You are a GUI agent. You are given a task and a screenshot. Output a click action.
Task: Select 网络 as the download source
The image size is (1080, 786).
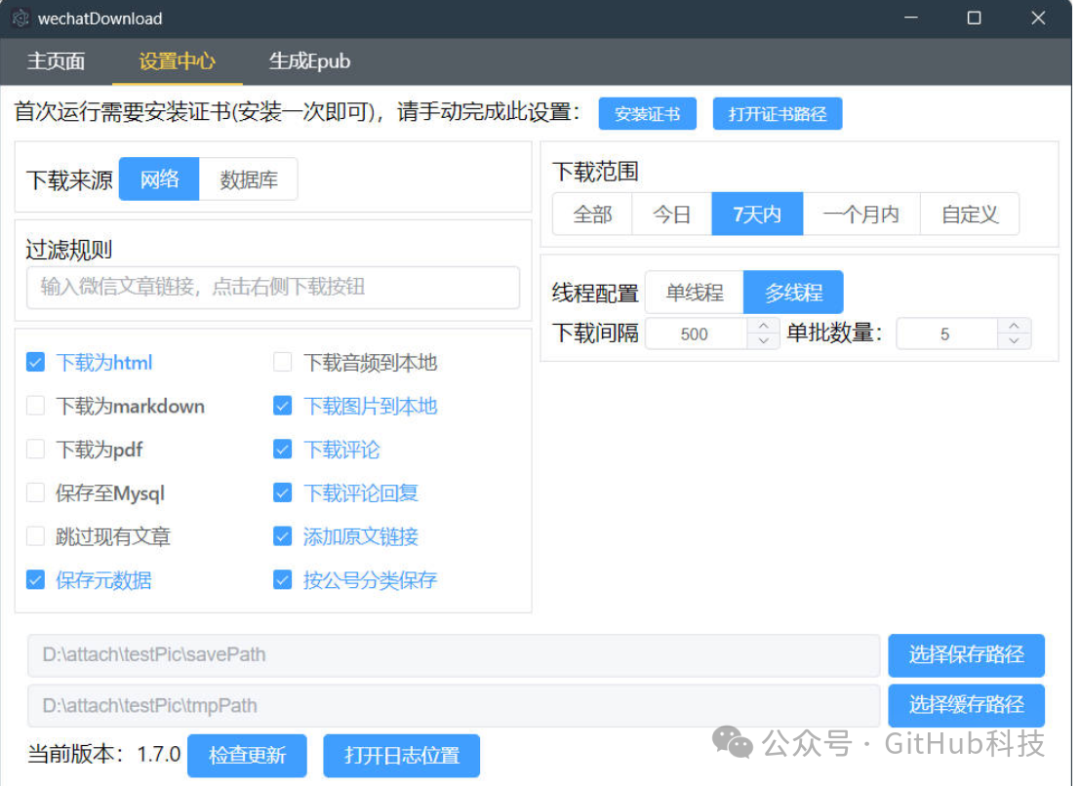pos(159,178)
